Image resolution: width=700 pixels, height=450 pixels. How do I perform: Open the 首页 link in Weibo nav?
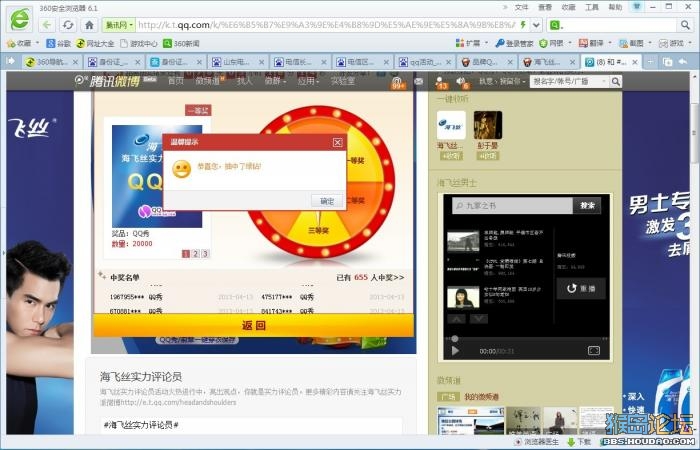(175, 81)
